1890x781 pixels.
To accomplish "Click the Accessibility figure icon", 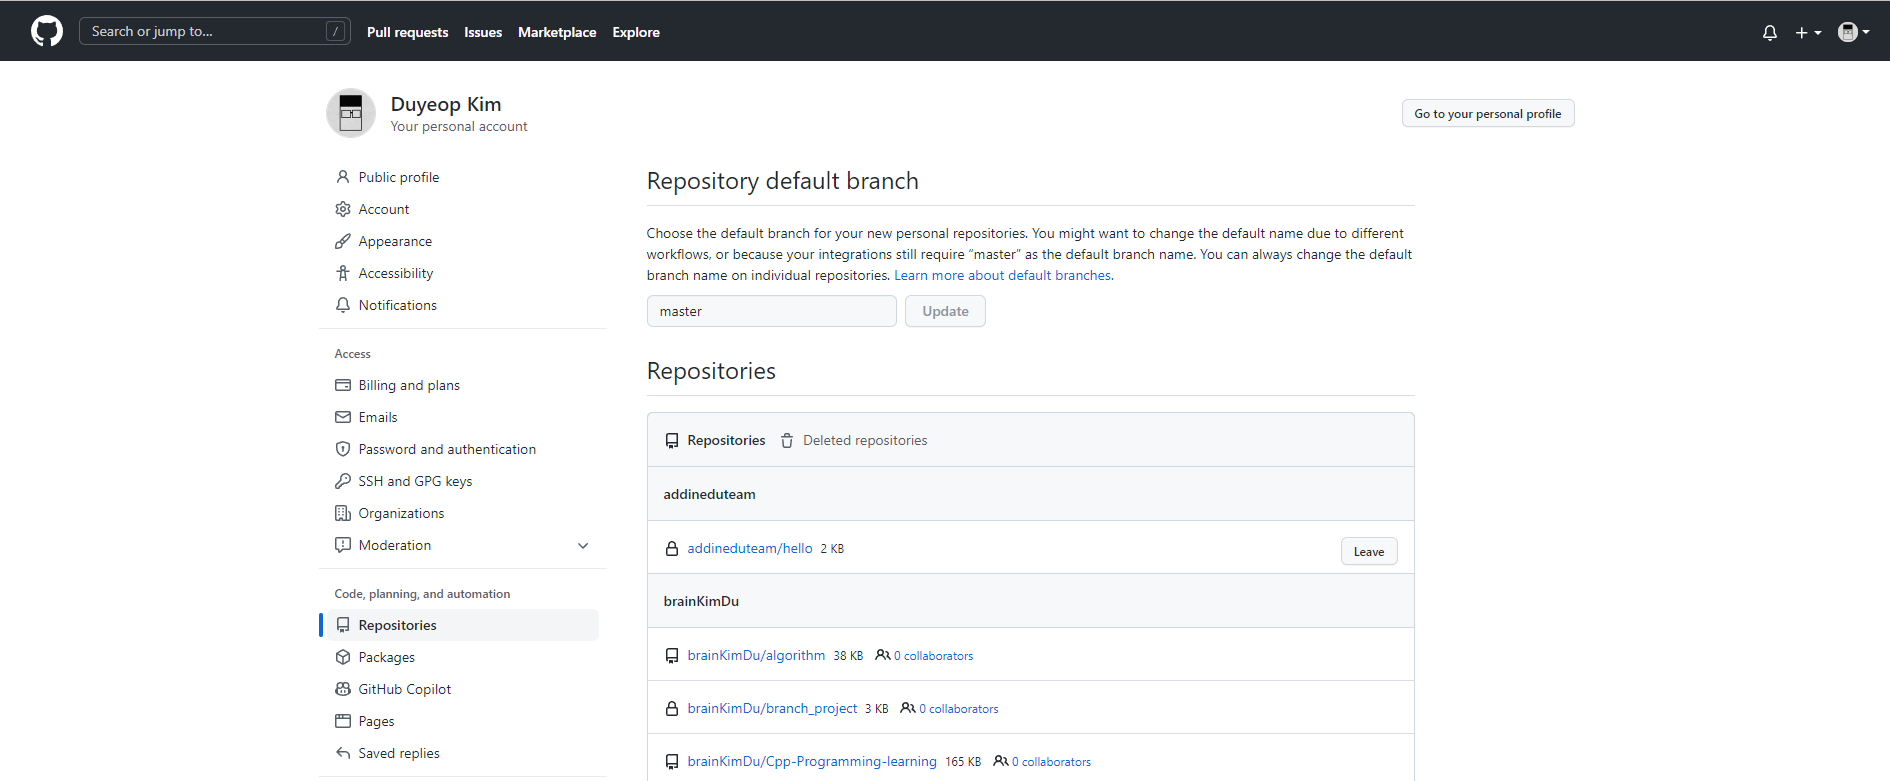I will (x=343, y=273).
